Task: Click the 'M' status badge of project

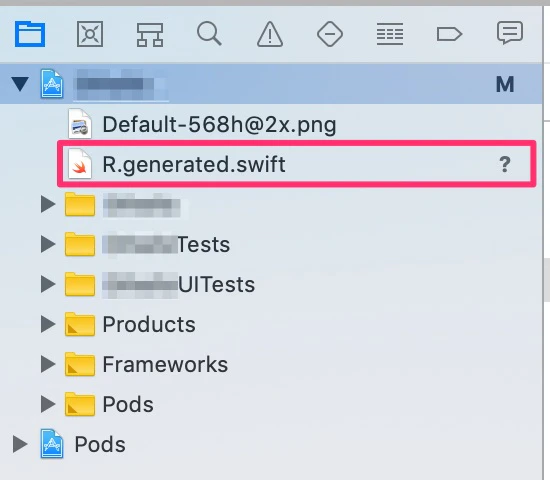Action: pos(505,84)
